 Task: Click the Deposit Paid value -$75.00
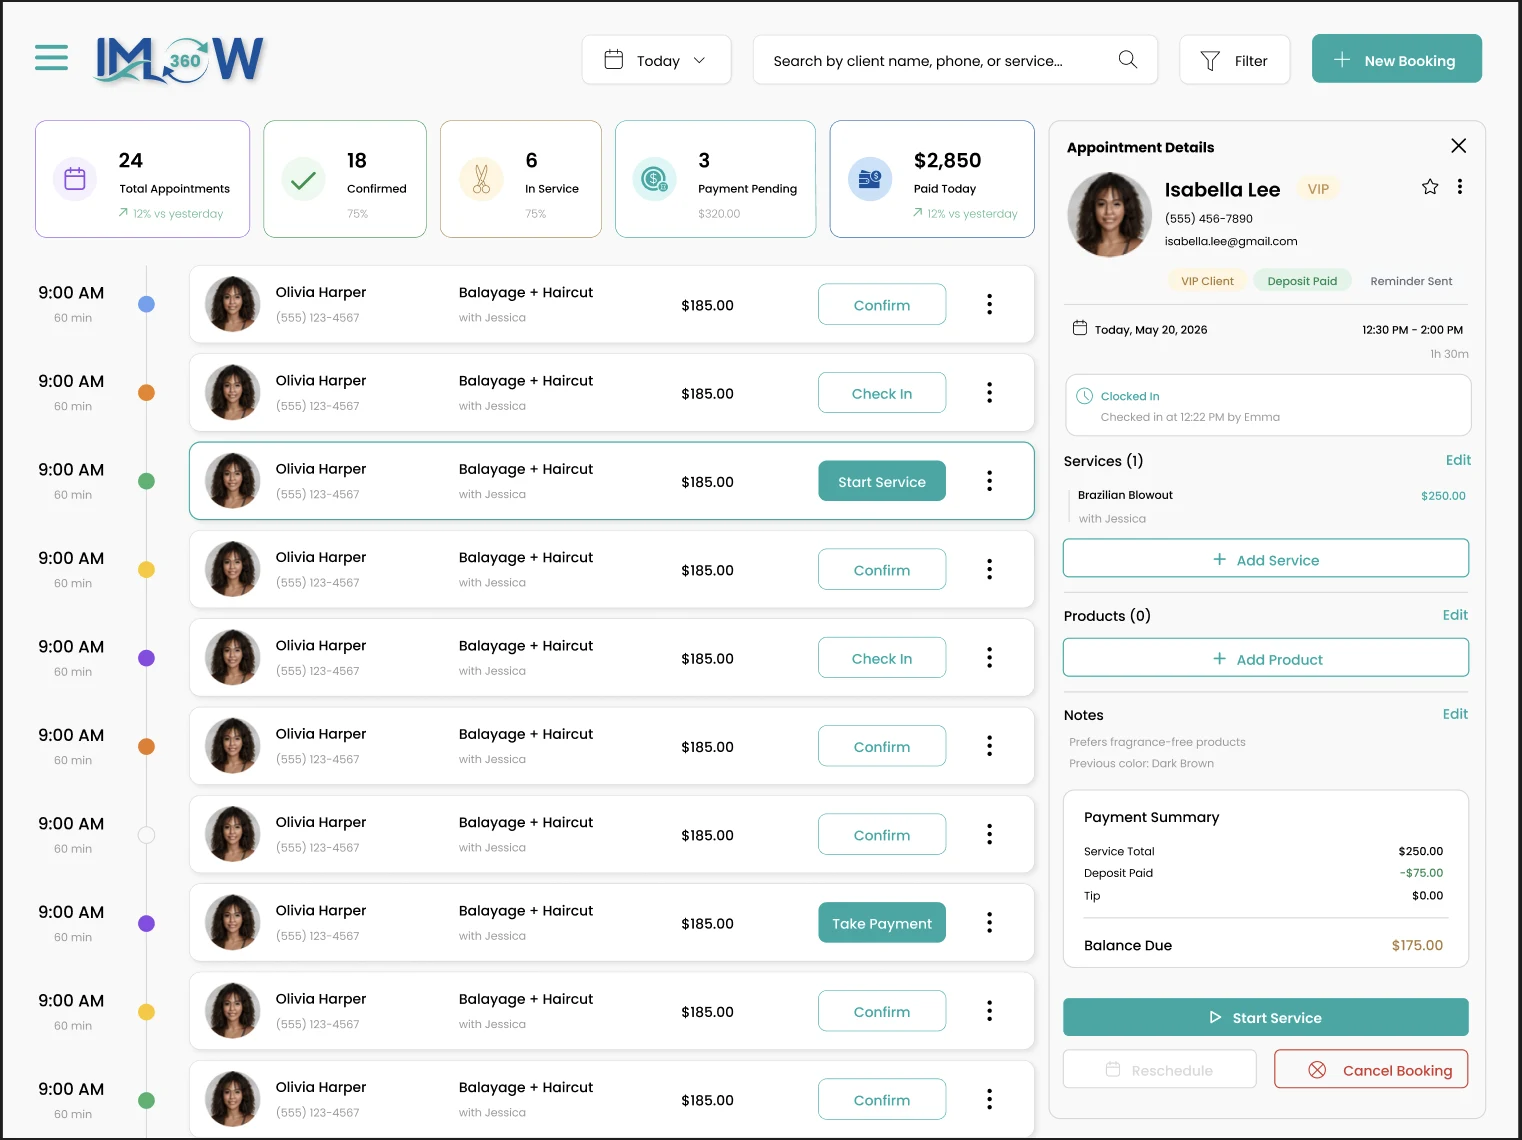tap(1421, 873)
